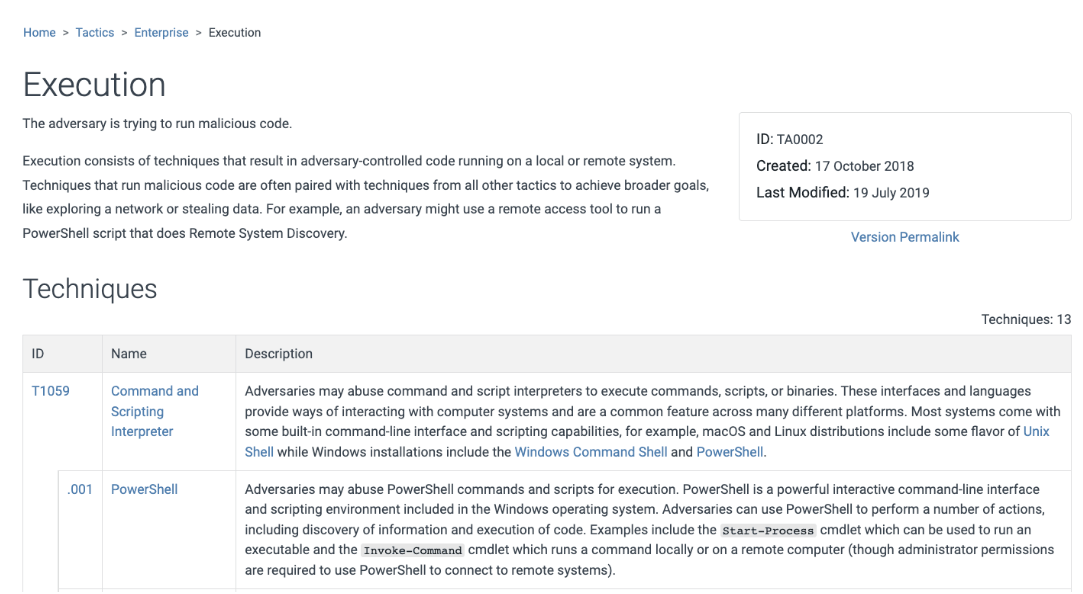1083x594 pixels.
Task: Click the PowerShell link in the T1059 description
Action: click(x=730, y=452)
